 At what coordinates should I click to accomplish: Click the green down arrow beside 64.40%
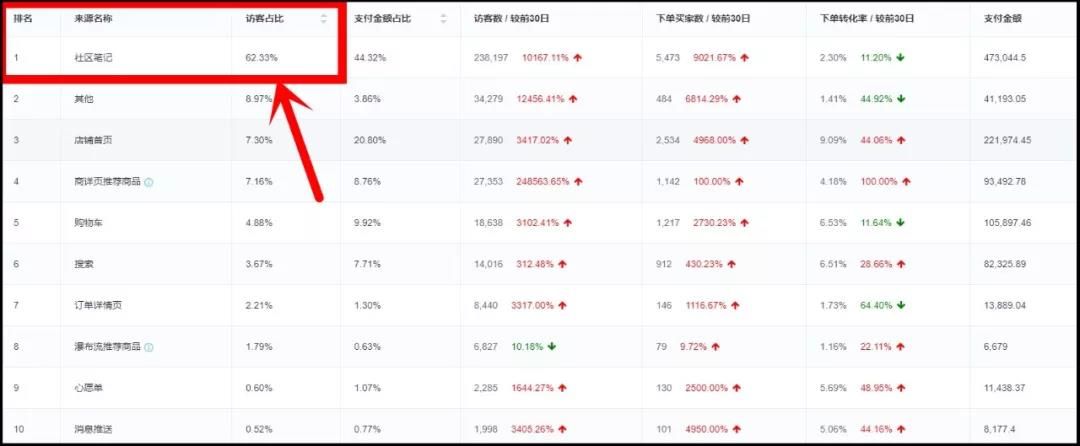tap(900, 306)
